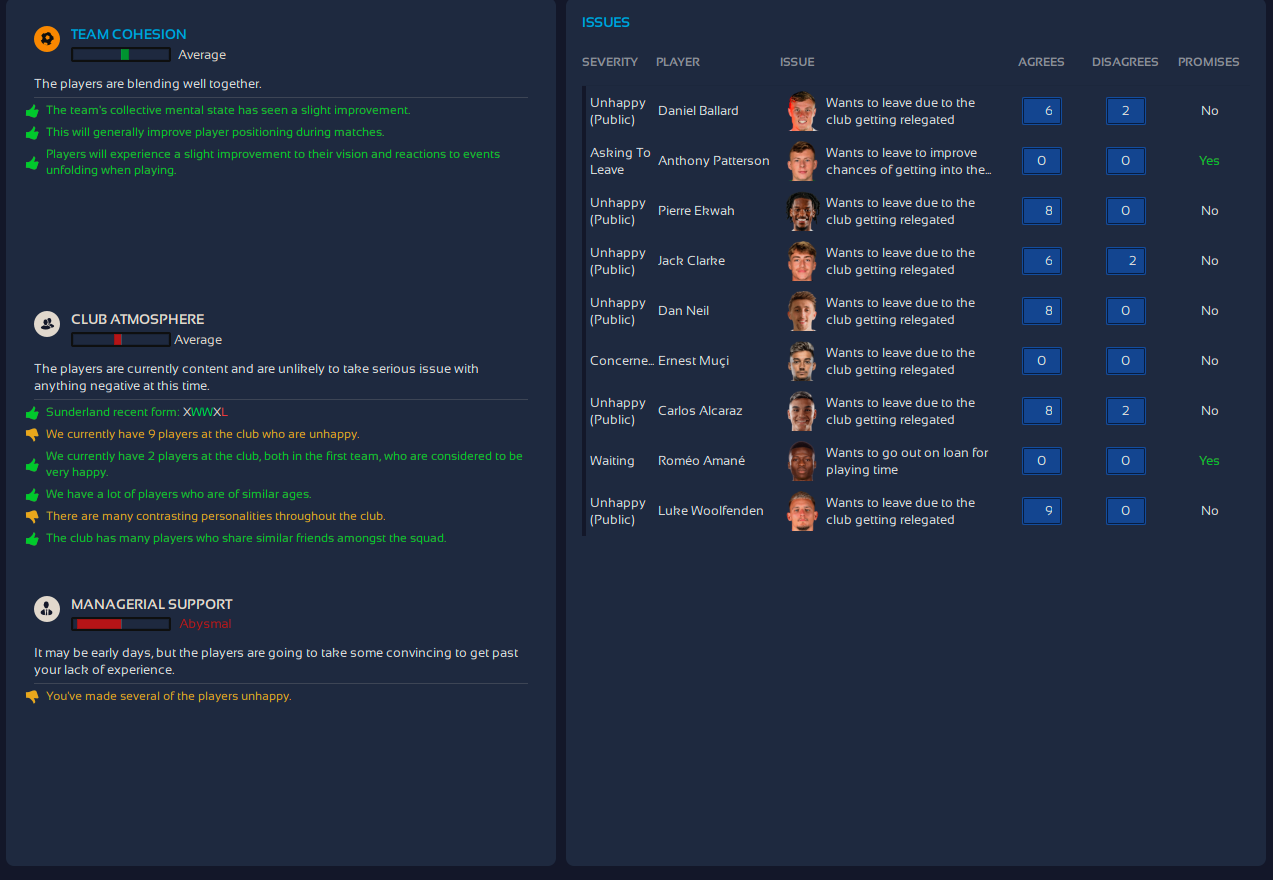Open the Team Cohesion heading
Screen dimensions: 1273x880
(128, 34)
